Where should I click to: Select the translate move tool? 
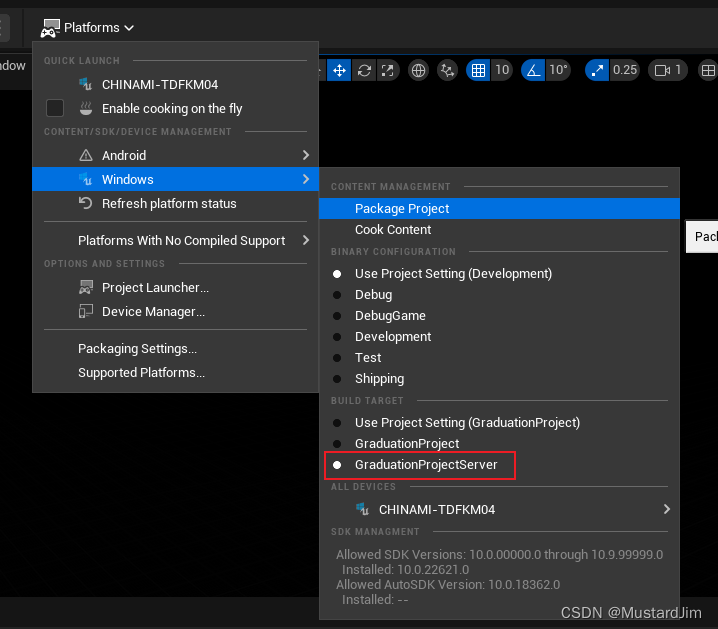(x=339, y=70)
